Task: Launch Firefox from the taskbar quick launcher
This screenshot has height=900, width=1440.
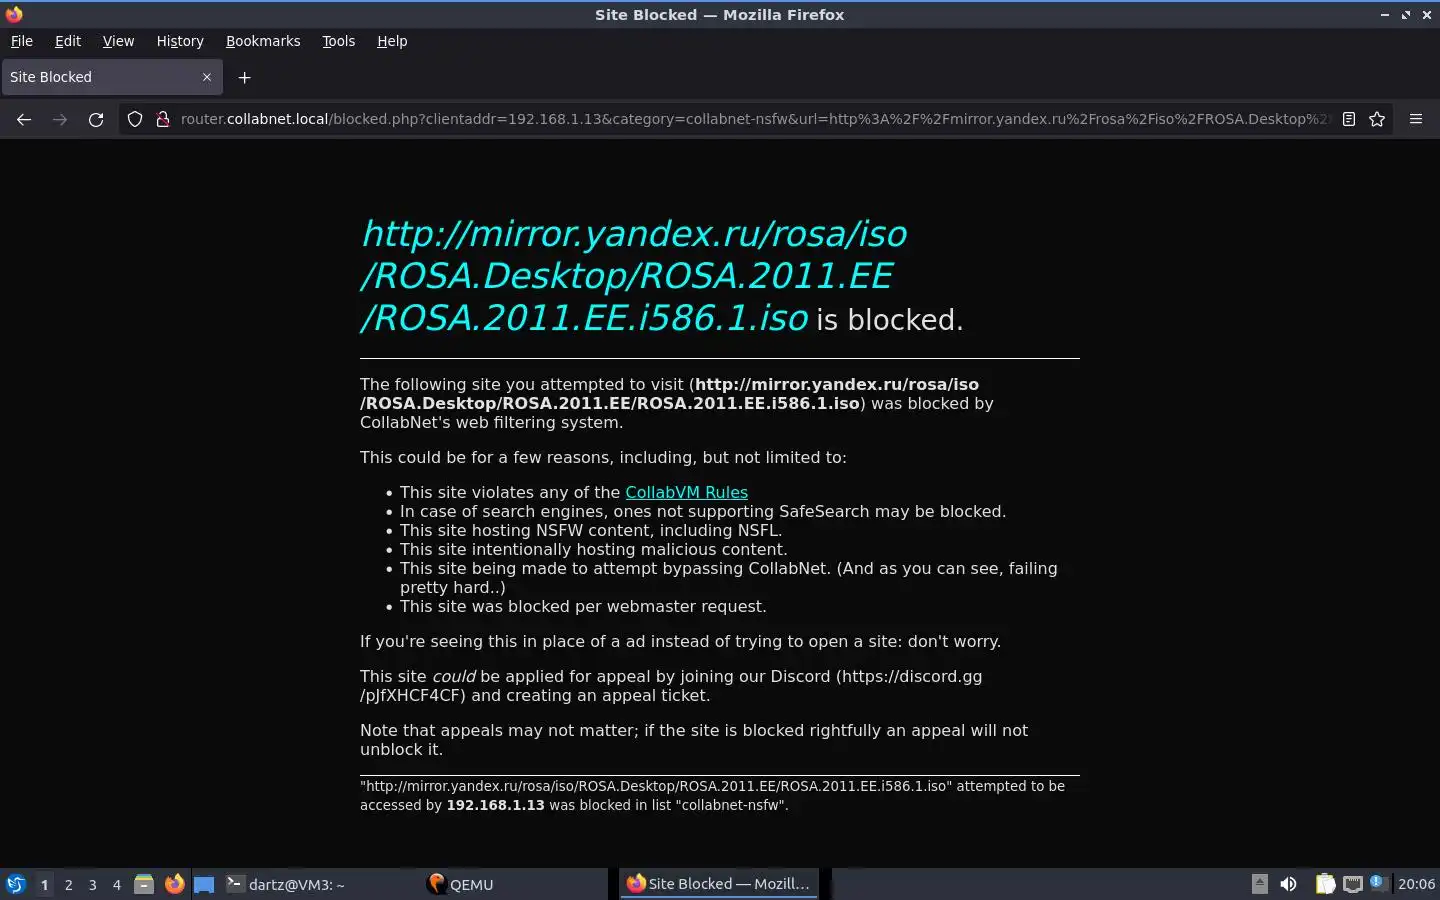Action: tap(175, 884)
